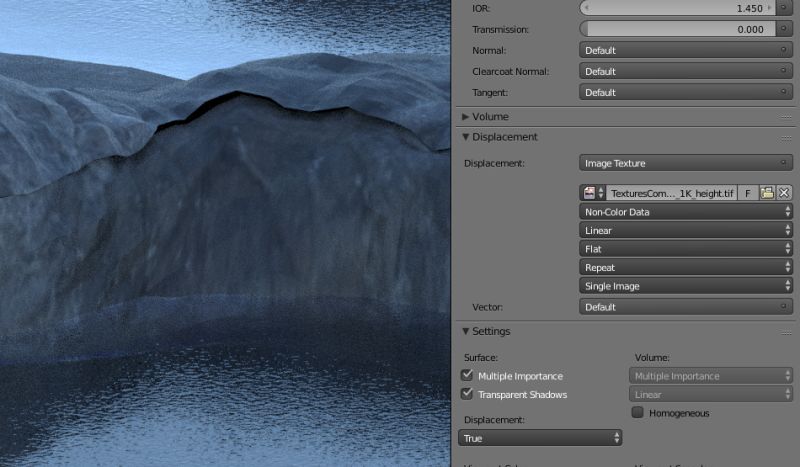Open Volume Multiple Importance sampling dropdown
The height and width of the screenshot is (467, 800).
711,376
